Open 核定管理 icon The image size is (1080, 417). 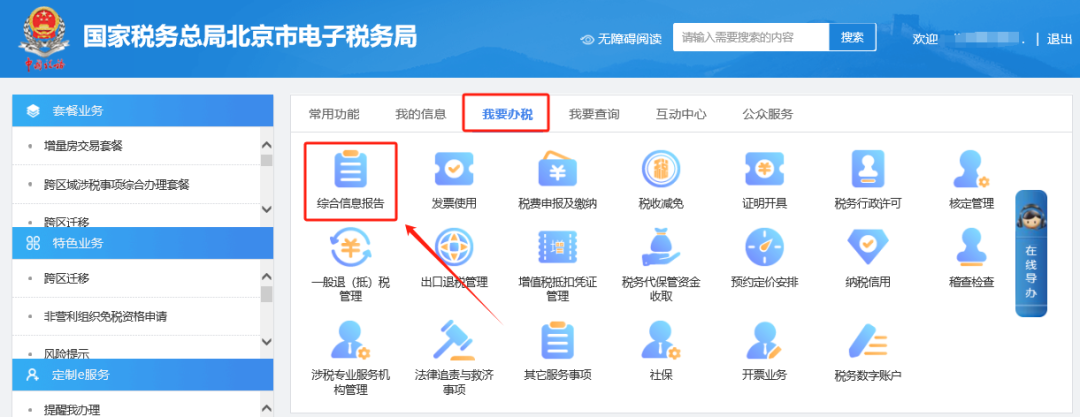971,170
